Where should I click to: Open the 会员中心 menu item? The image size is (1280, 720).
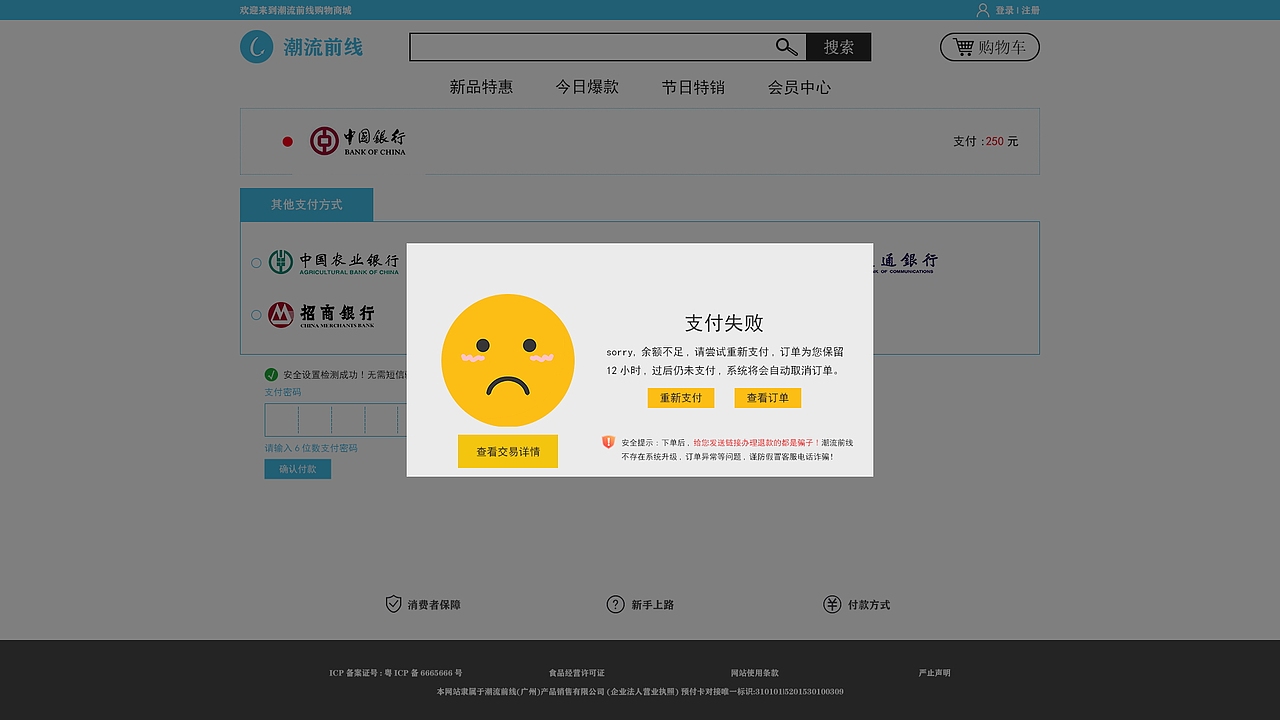point(798,87)
